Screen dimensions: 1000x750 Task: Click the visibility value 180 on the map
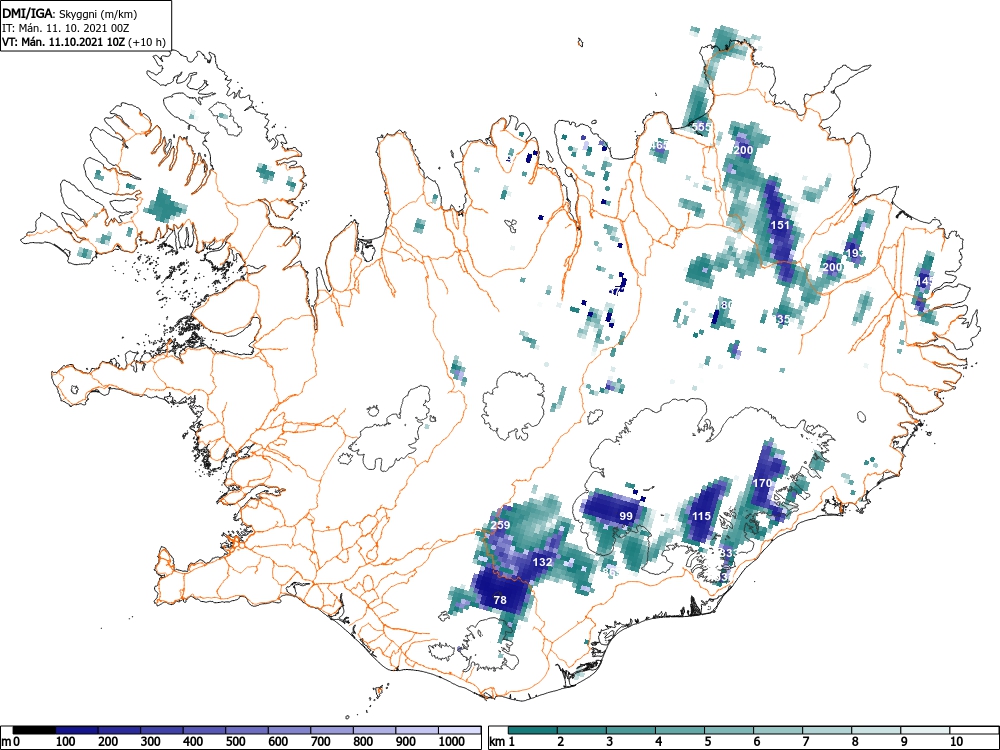click(724, 305)
